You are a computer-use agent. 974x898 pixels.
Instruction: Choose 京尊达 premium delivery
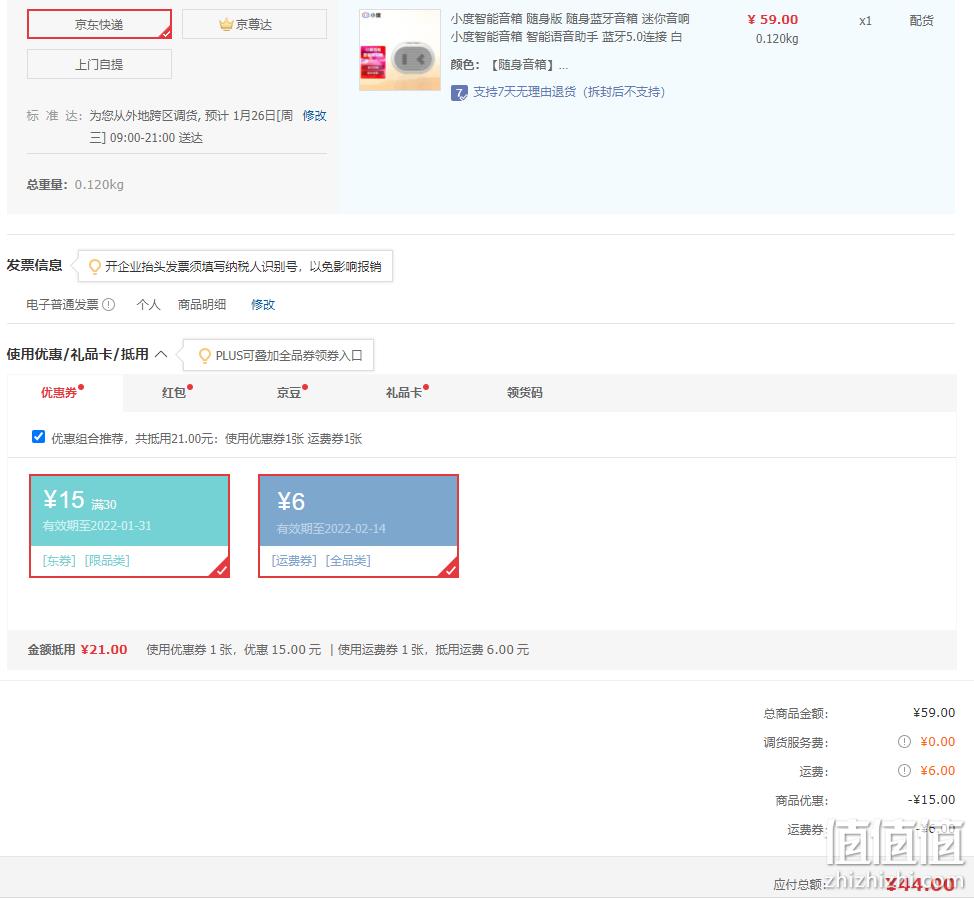(254, 24)
